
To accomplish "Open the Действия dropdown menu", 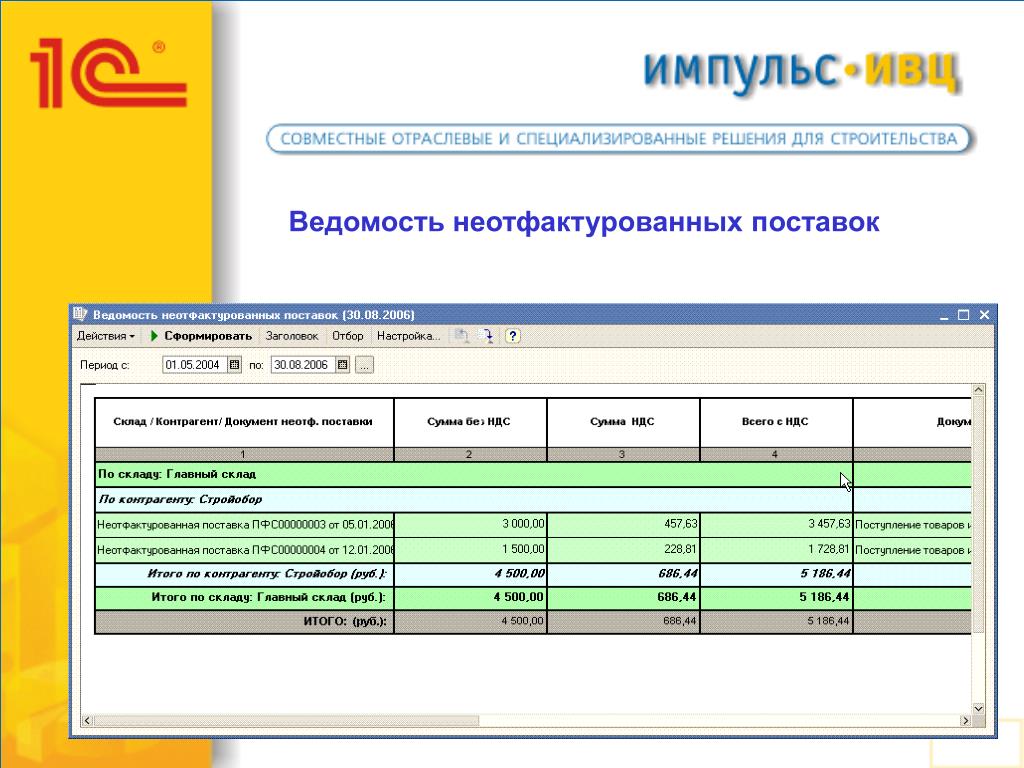I will point(106,336).
